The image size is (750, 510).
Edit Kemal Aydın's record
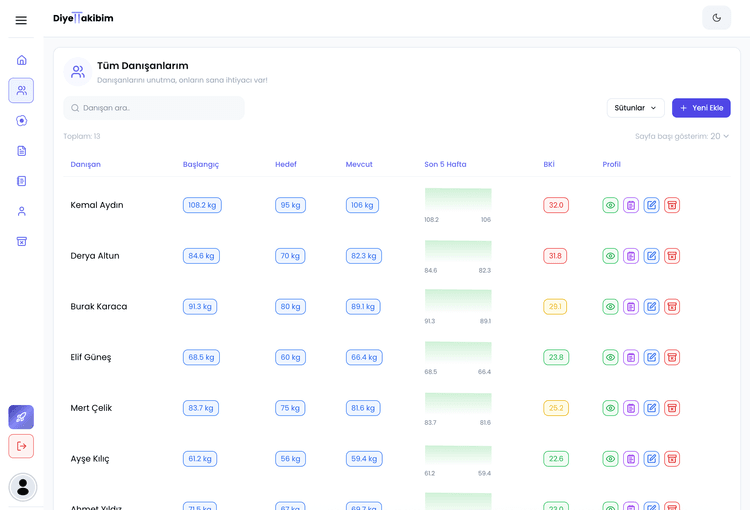[x=651, y=205]
